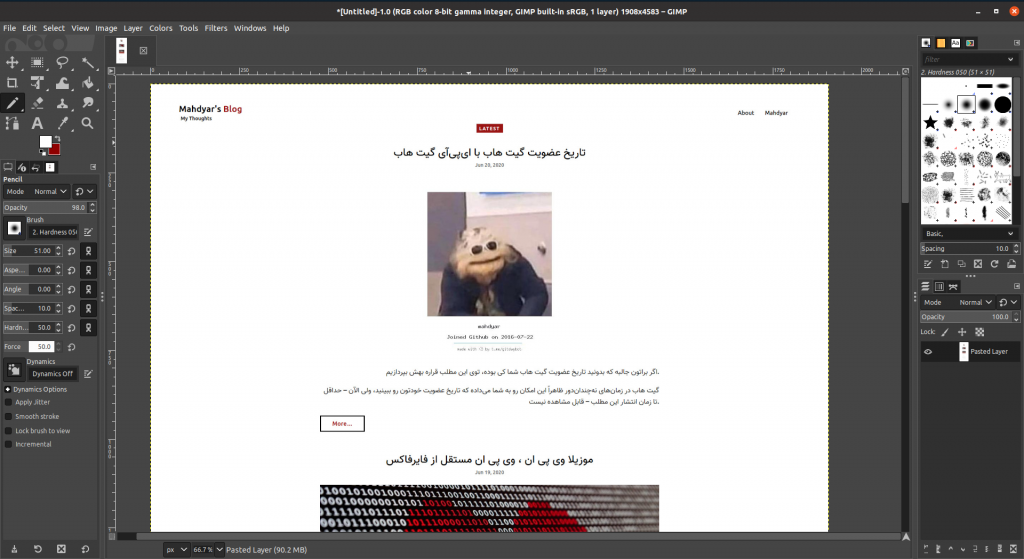
Task: Expand the Dynamics Options section
Action: (8, 389)
